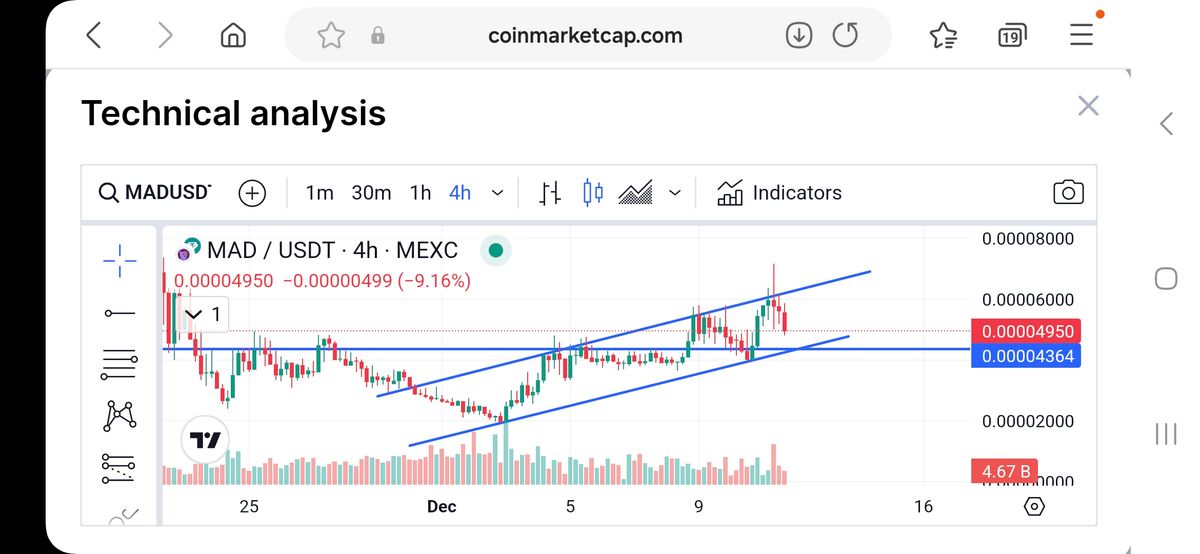Screen dimensions: 1200x554
Task: Open the browser tabs counter
Action: pos(1011,37)
